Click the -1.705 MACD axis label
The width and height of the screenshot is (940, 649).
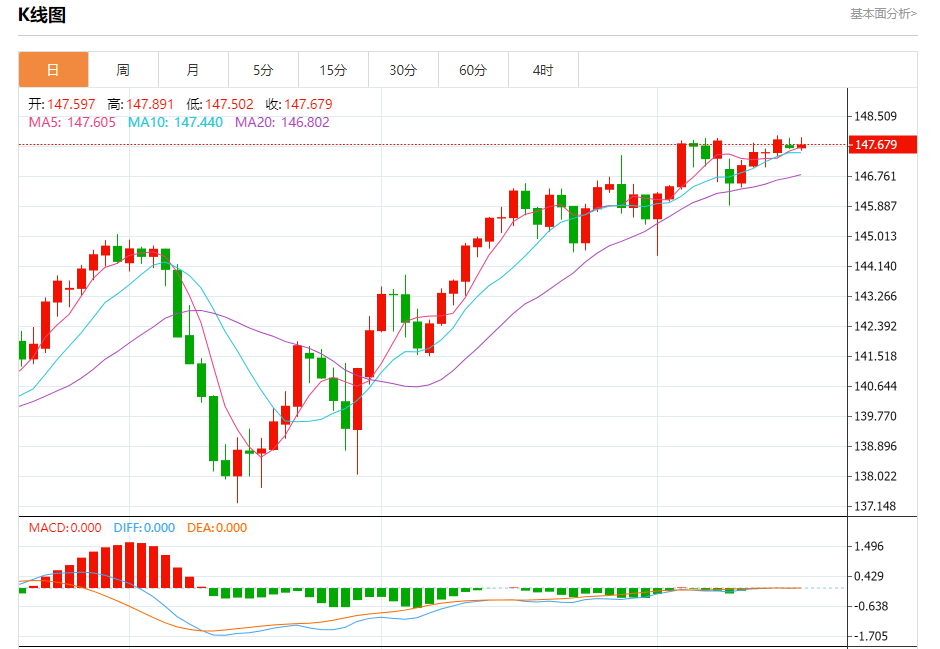coord(869,636)
